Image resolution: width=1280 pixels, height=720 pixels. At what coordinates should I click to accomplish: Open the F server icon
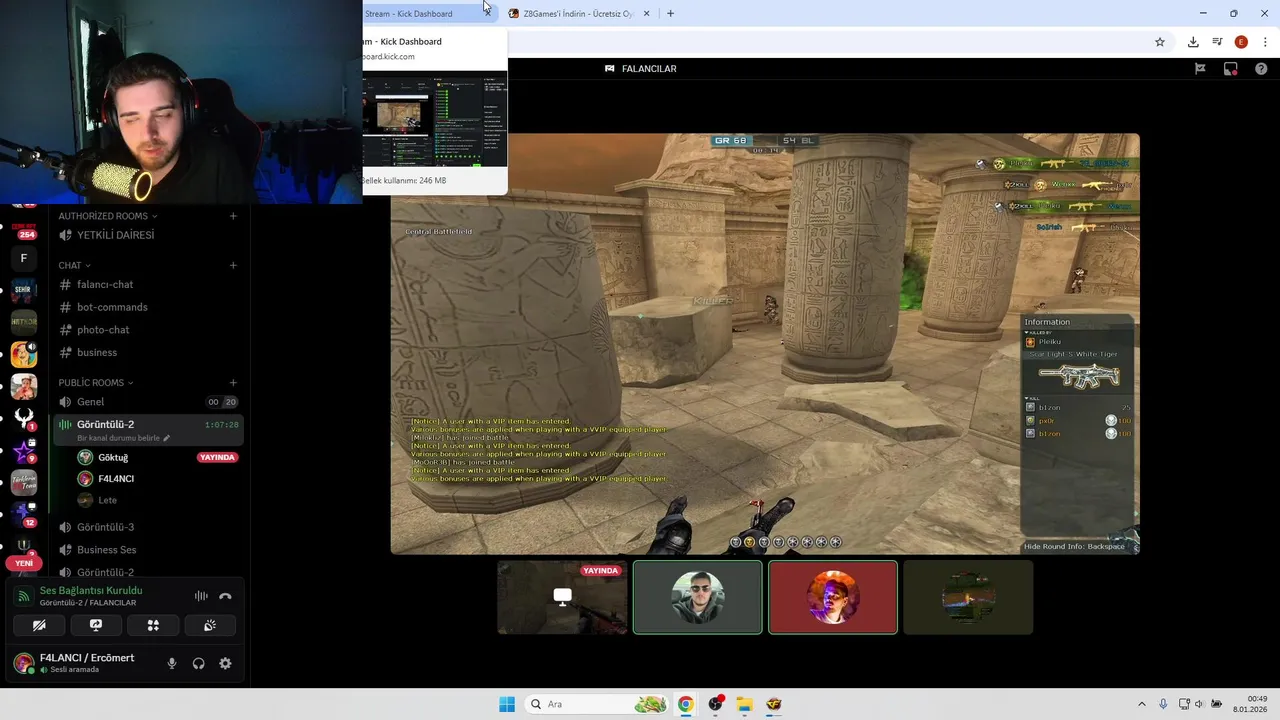(x=24, y=258)
